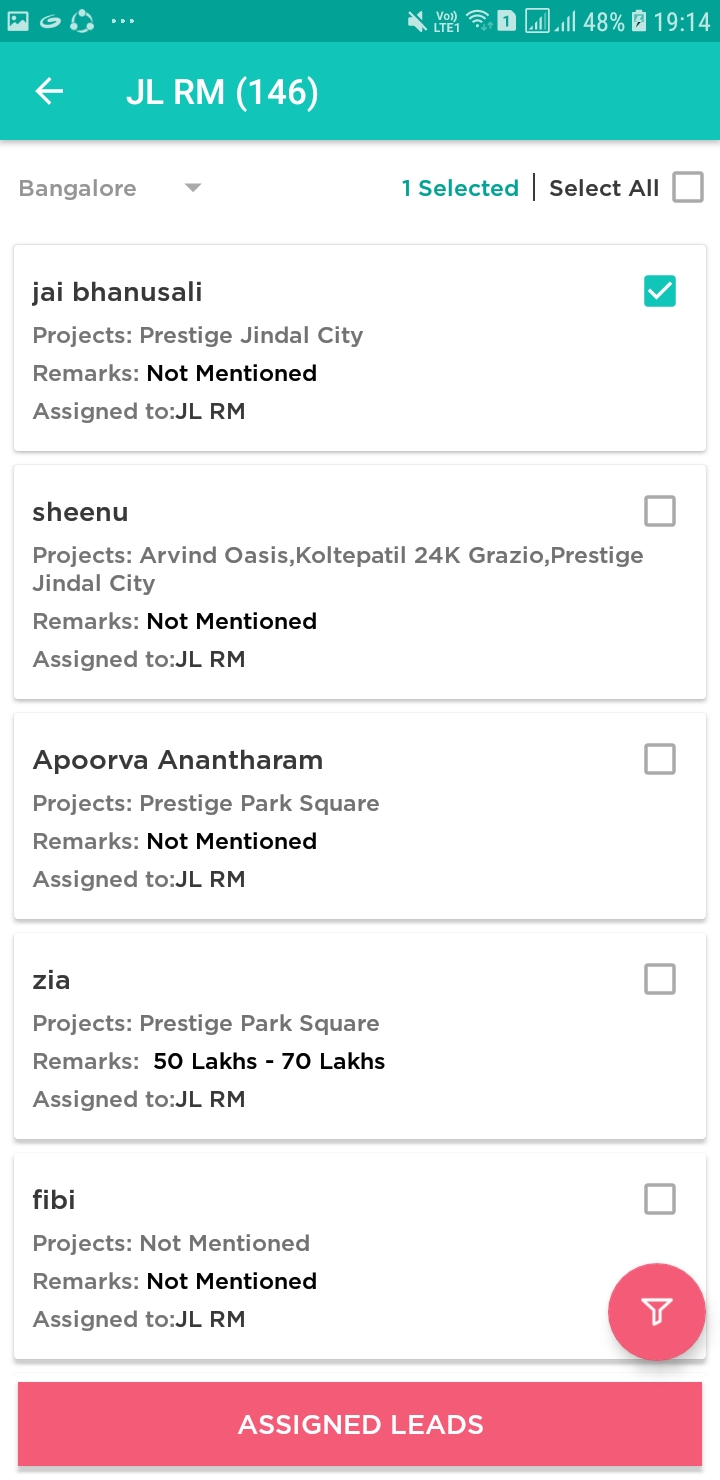The width and height of the screenshot is (720, 1480).
Task: Enable the zia lead checkbox
Action: coord(660,979)
